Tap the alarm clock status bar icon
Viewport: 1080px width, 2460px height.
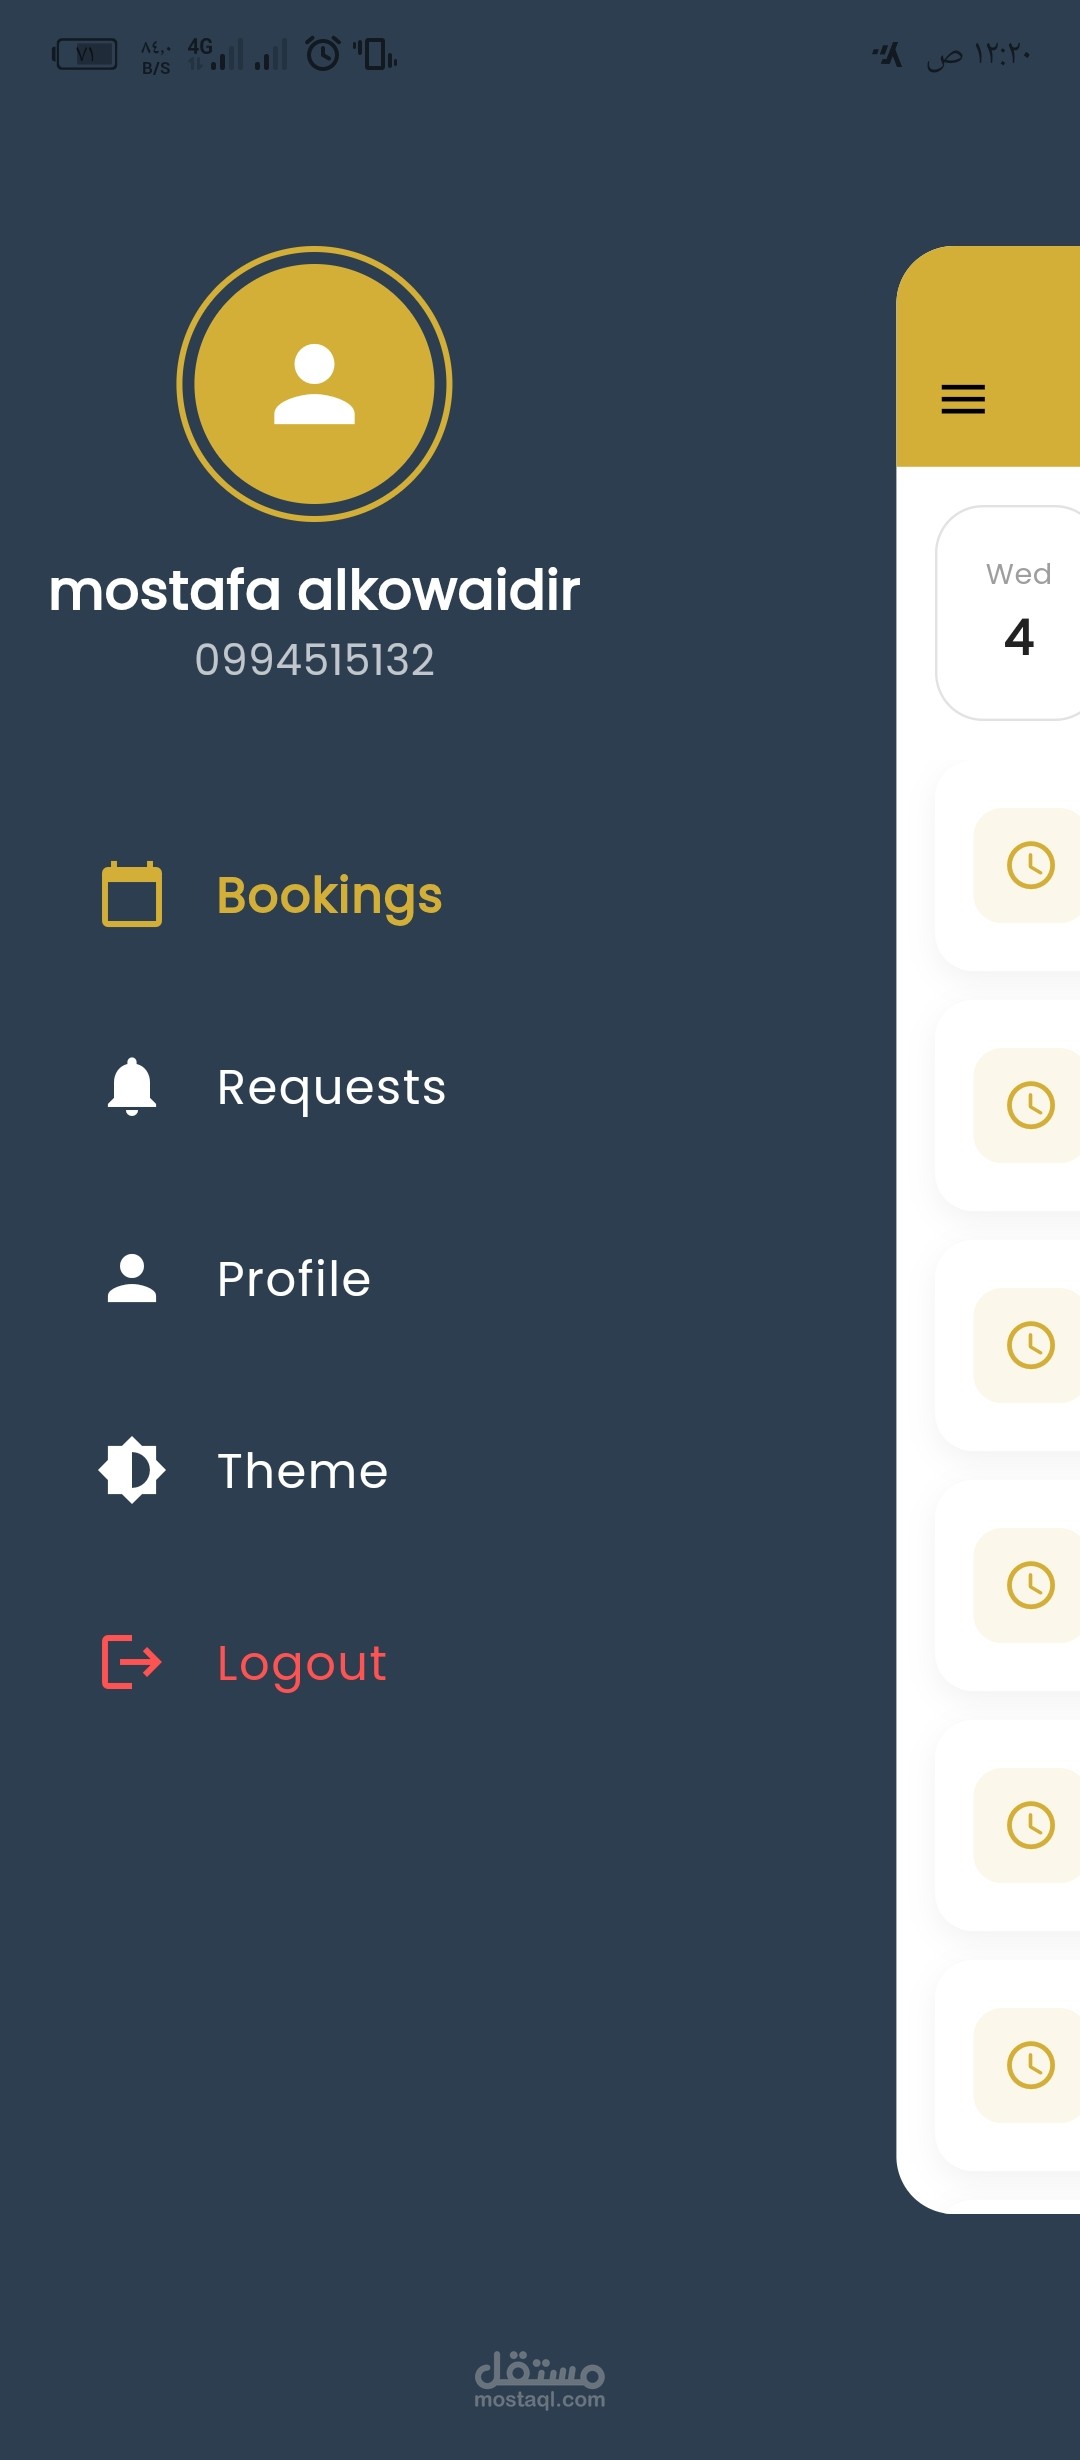tap(323, 53)
